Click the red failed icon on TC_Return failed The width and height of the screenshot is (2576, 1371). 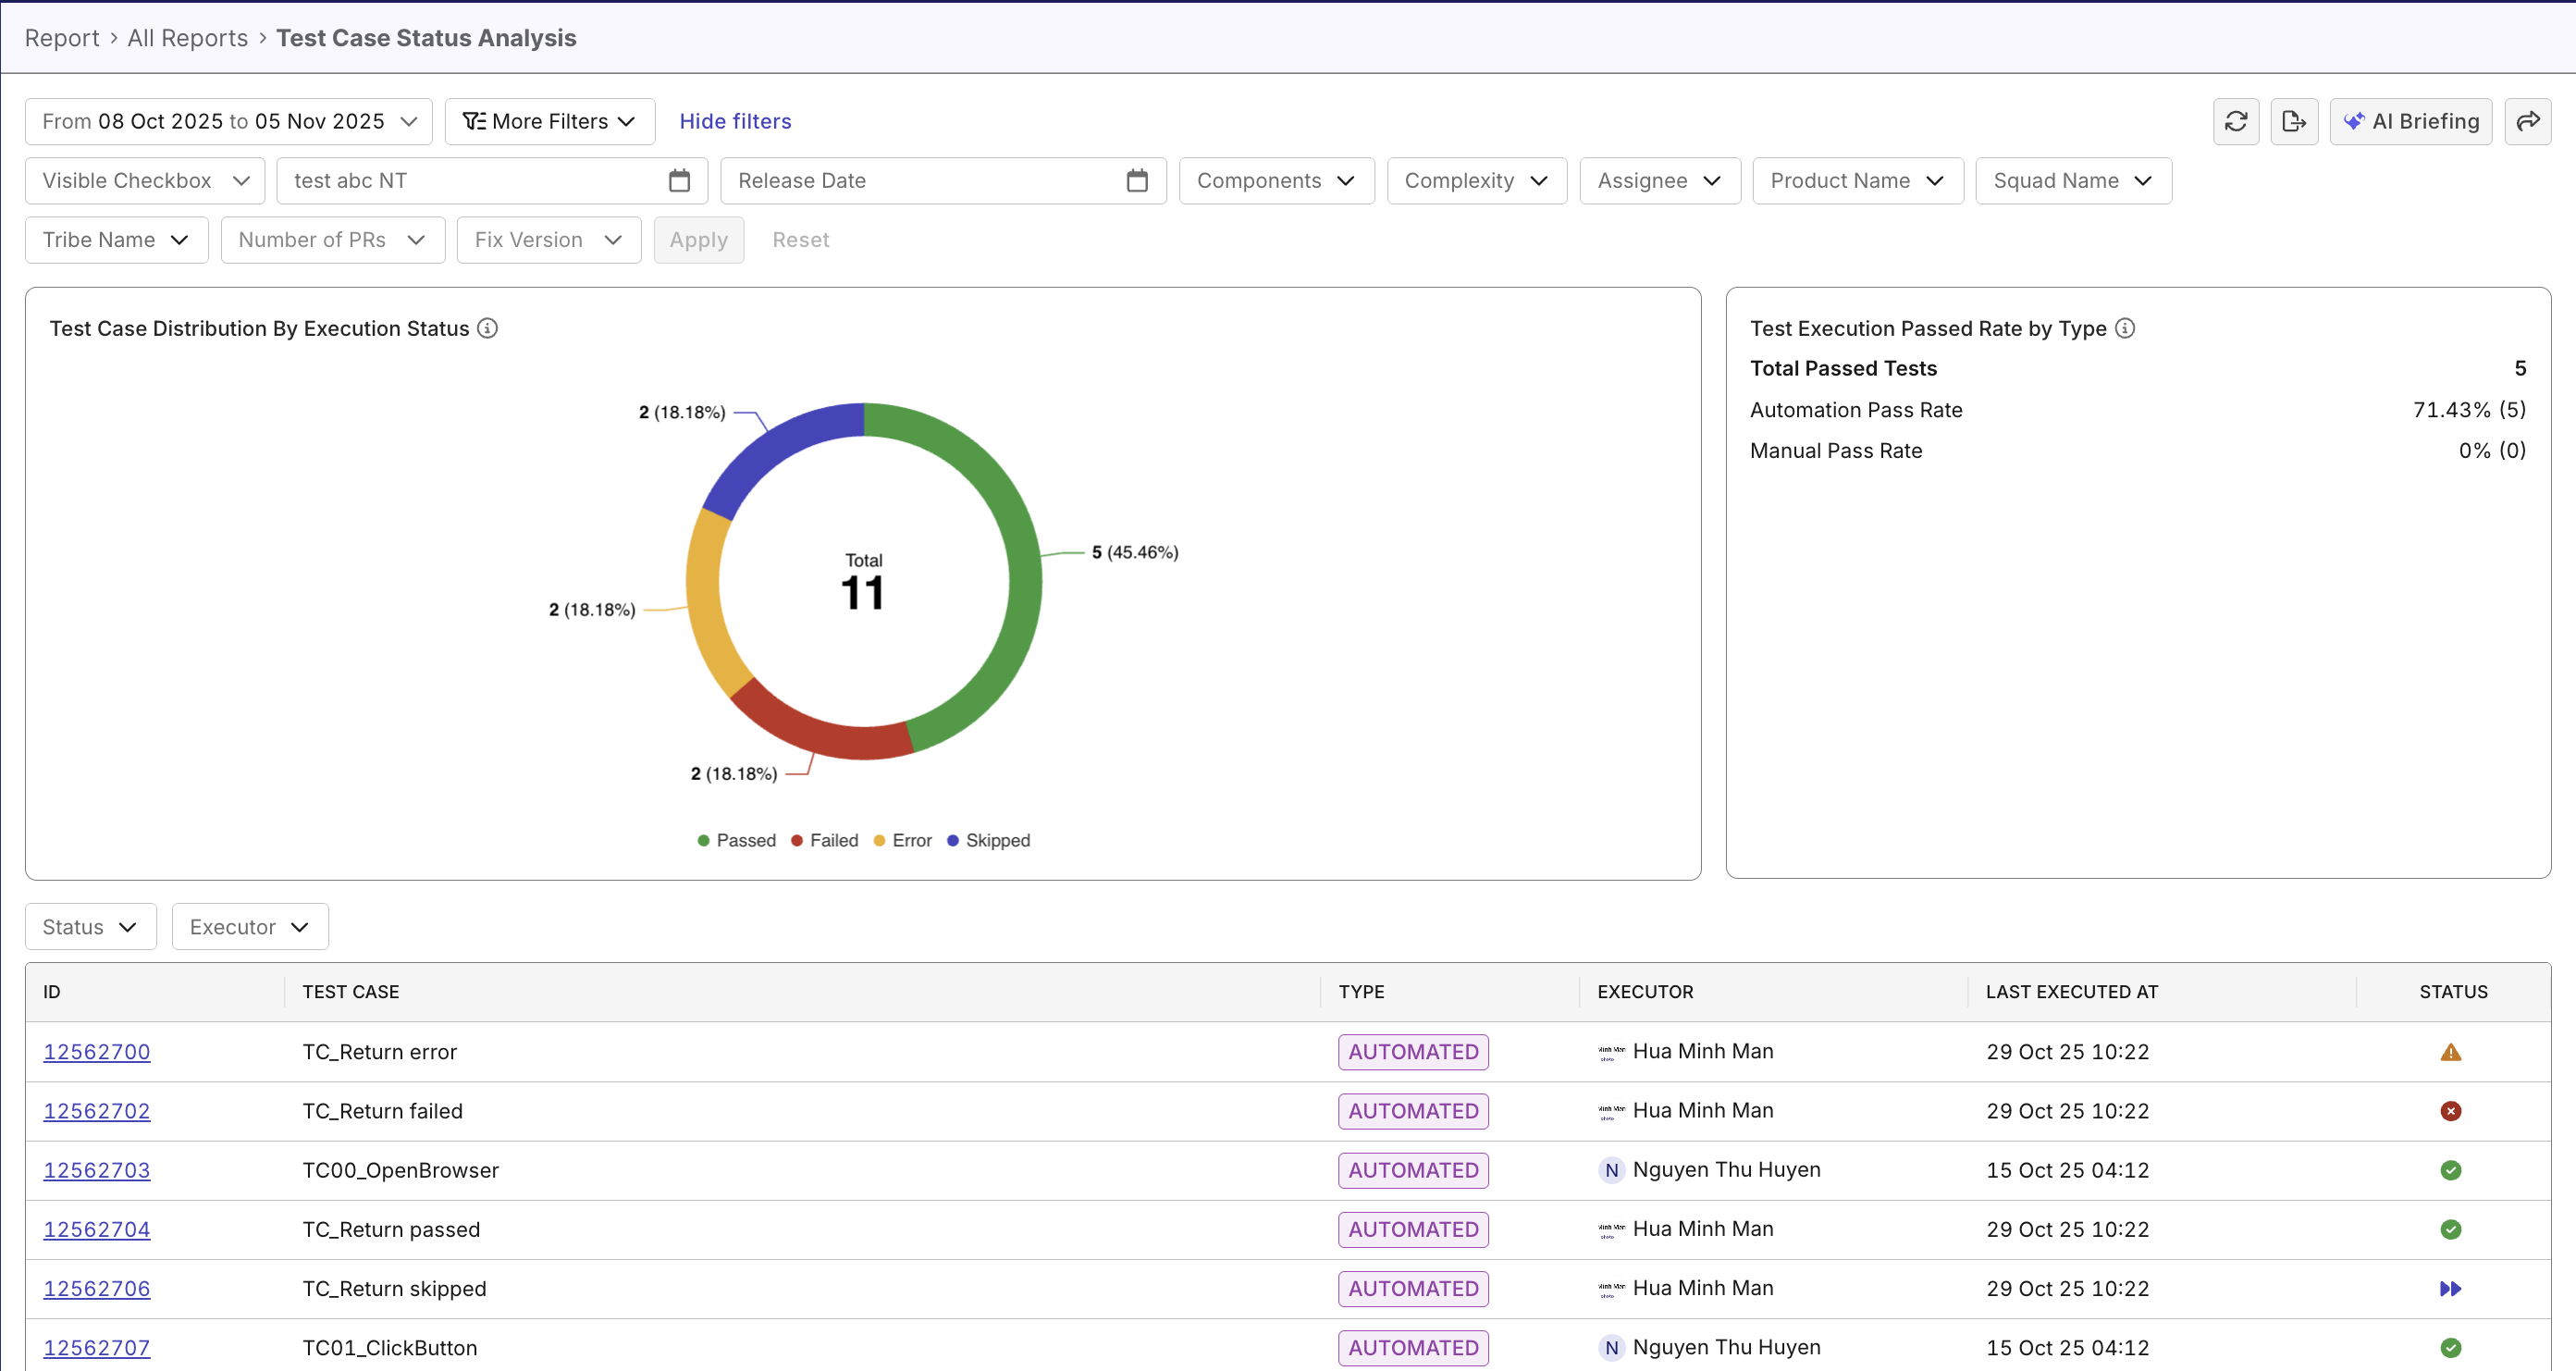(2451, 1110)
